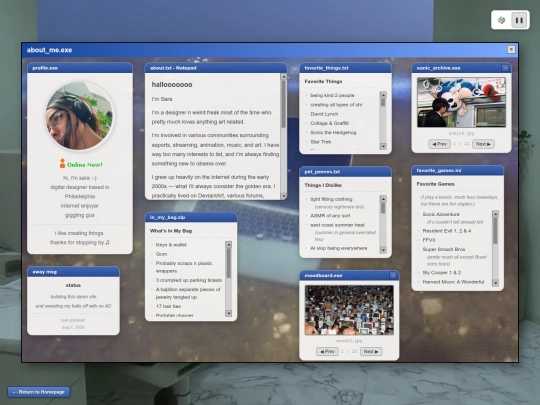Click scroll up arrow in about.txt Notepad

pos(283,77)
